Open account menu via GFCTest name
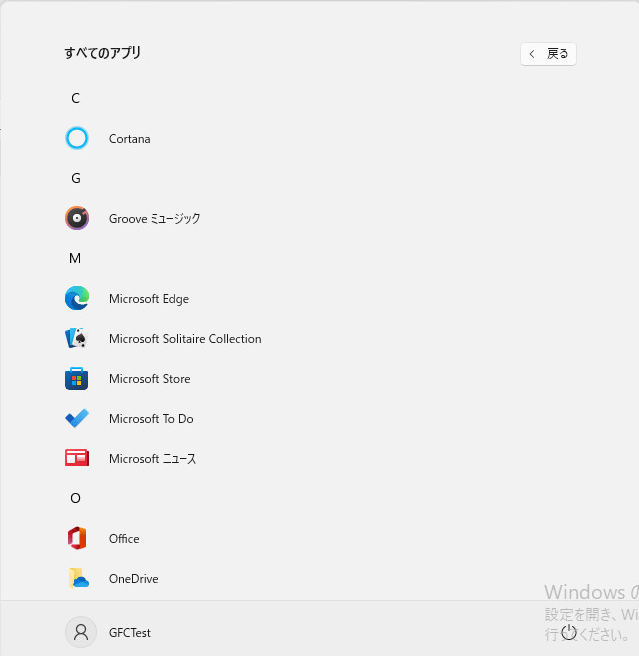Viewport: 639px width, 656px height. (x=130, y=633)
